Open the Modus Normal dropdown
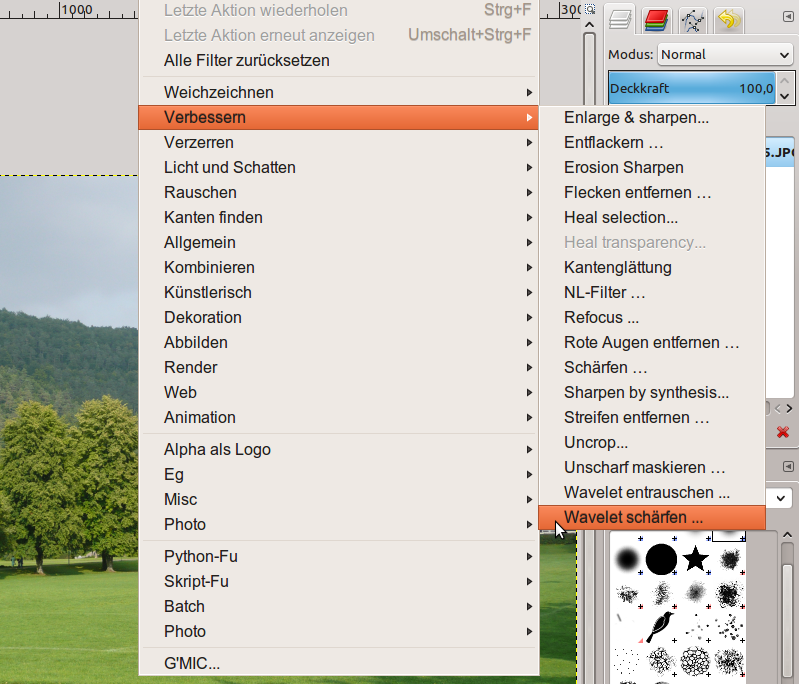This screenshot has width=799, height=684. pyautogui.click(x=725, y=55)
